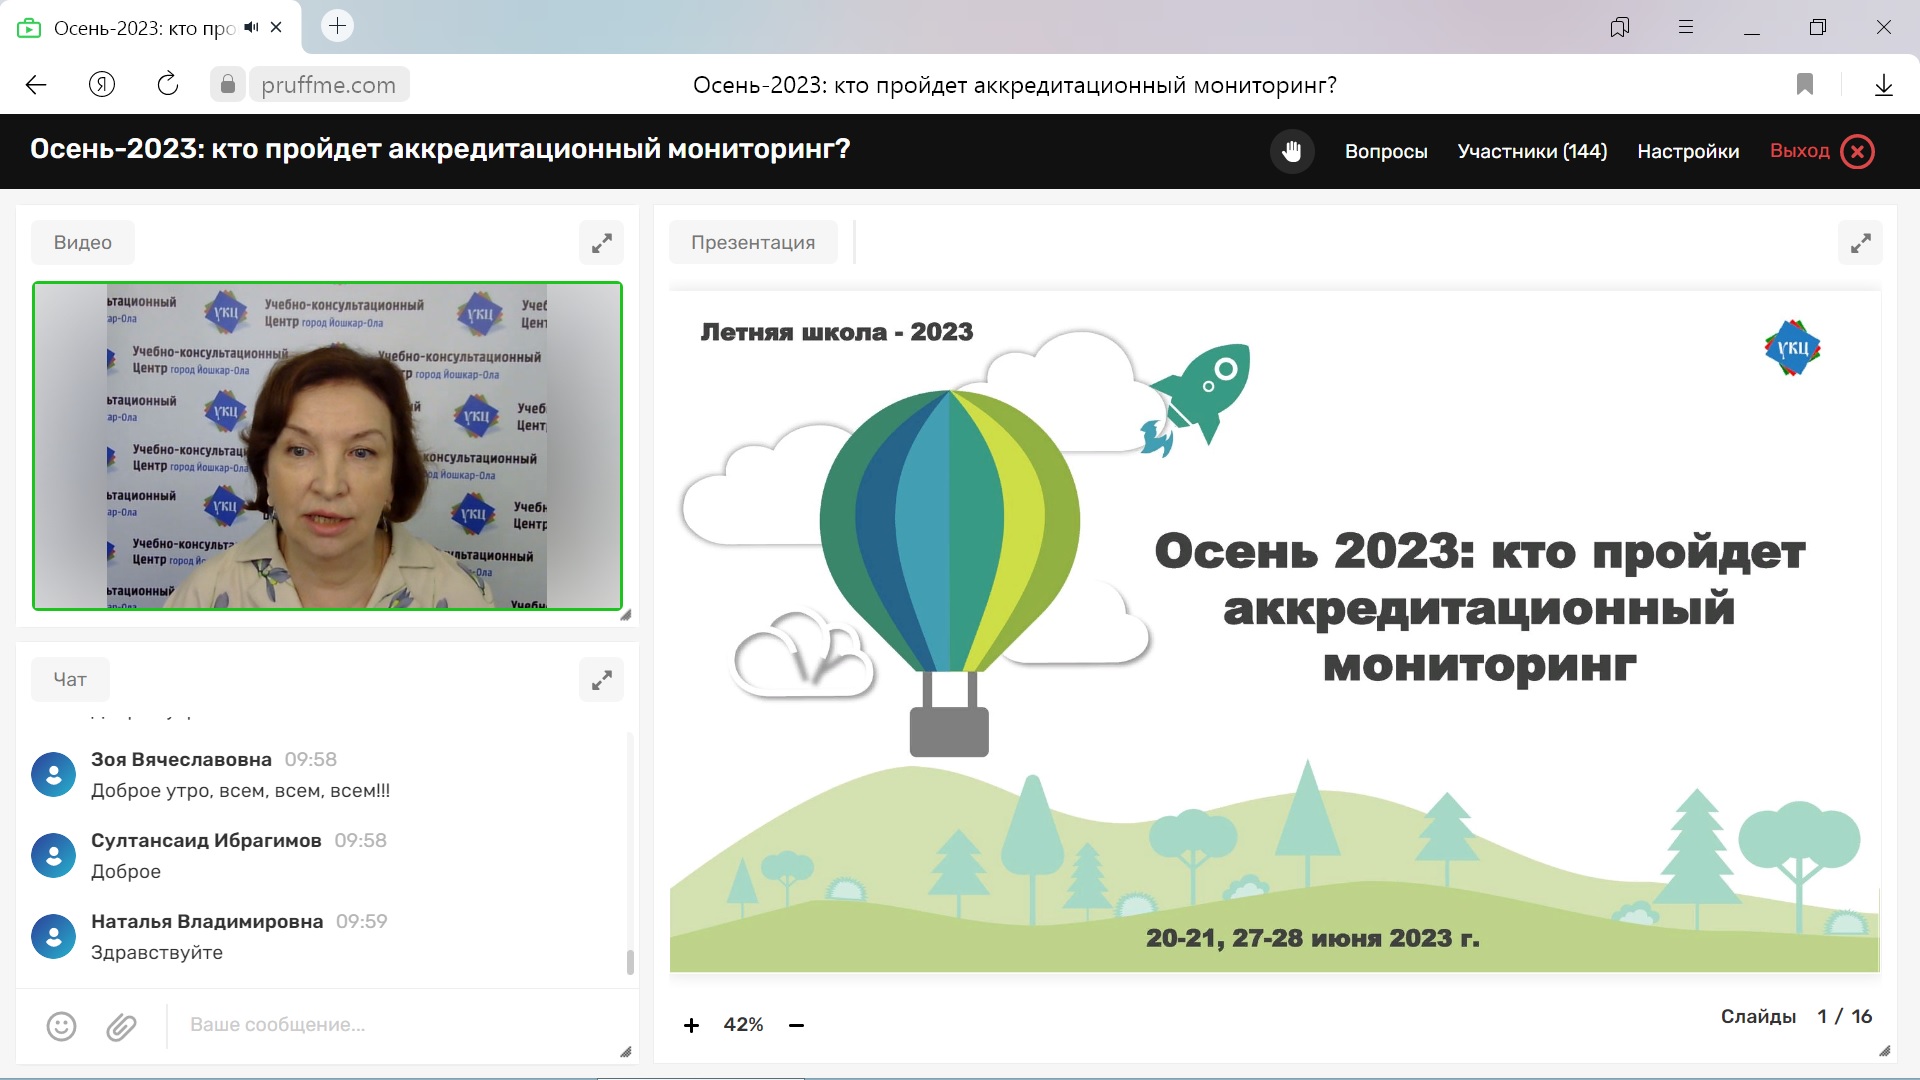1920x1080 pixels.
Task: Go back with the browser arrow
Action: coord(36,85)
